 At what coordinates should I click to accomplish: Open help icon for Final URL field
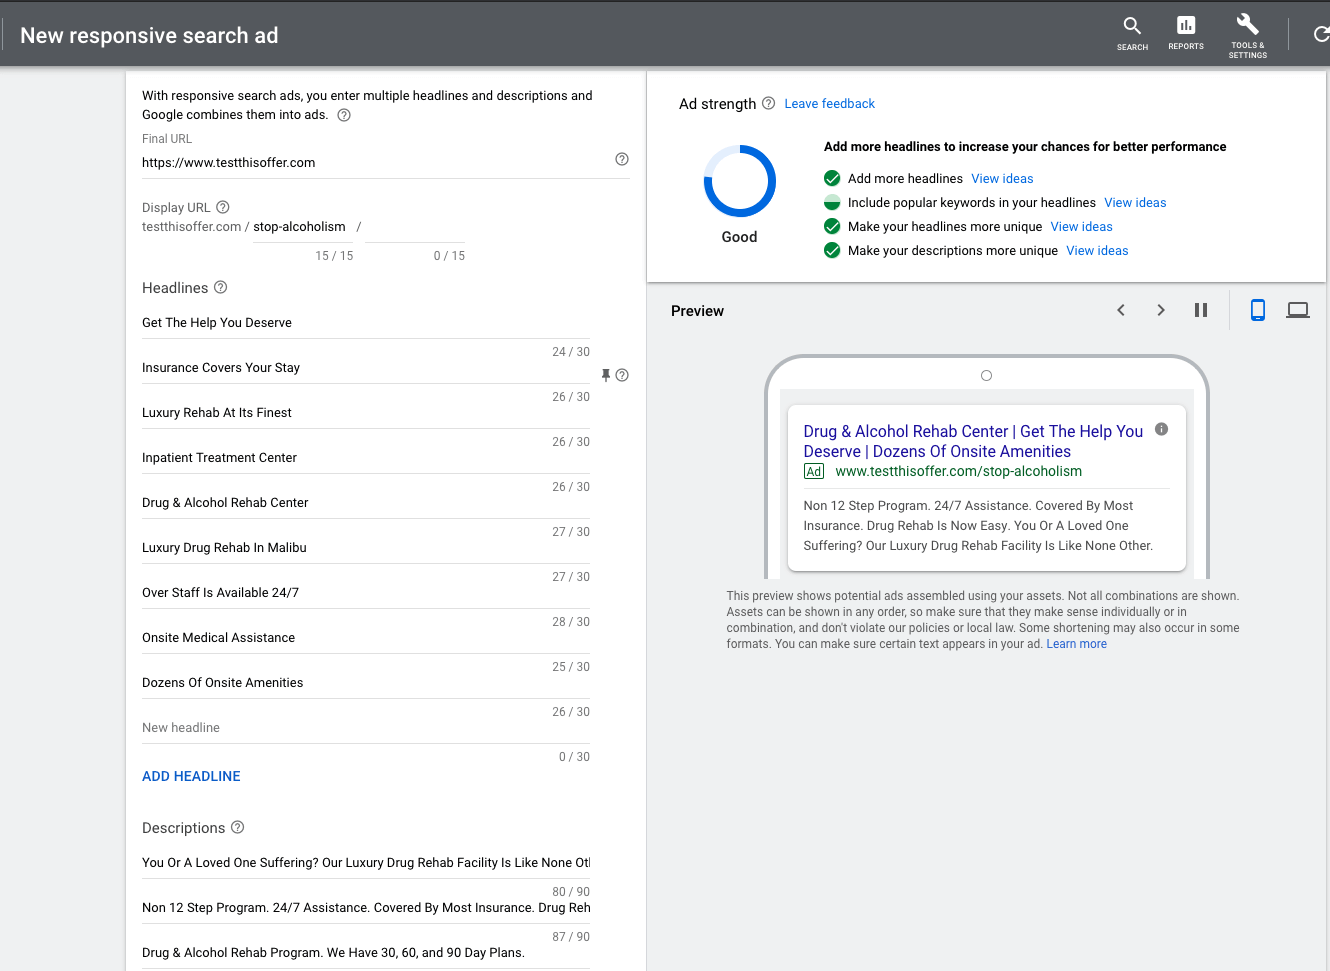coord(622,159)
